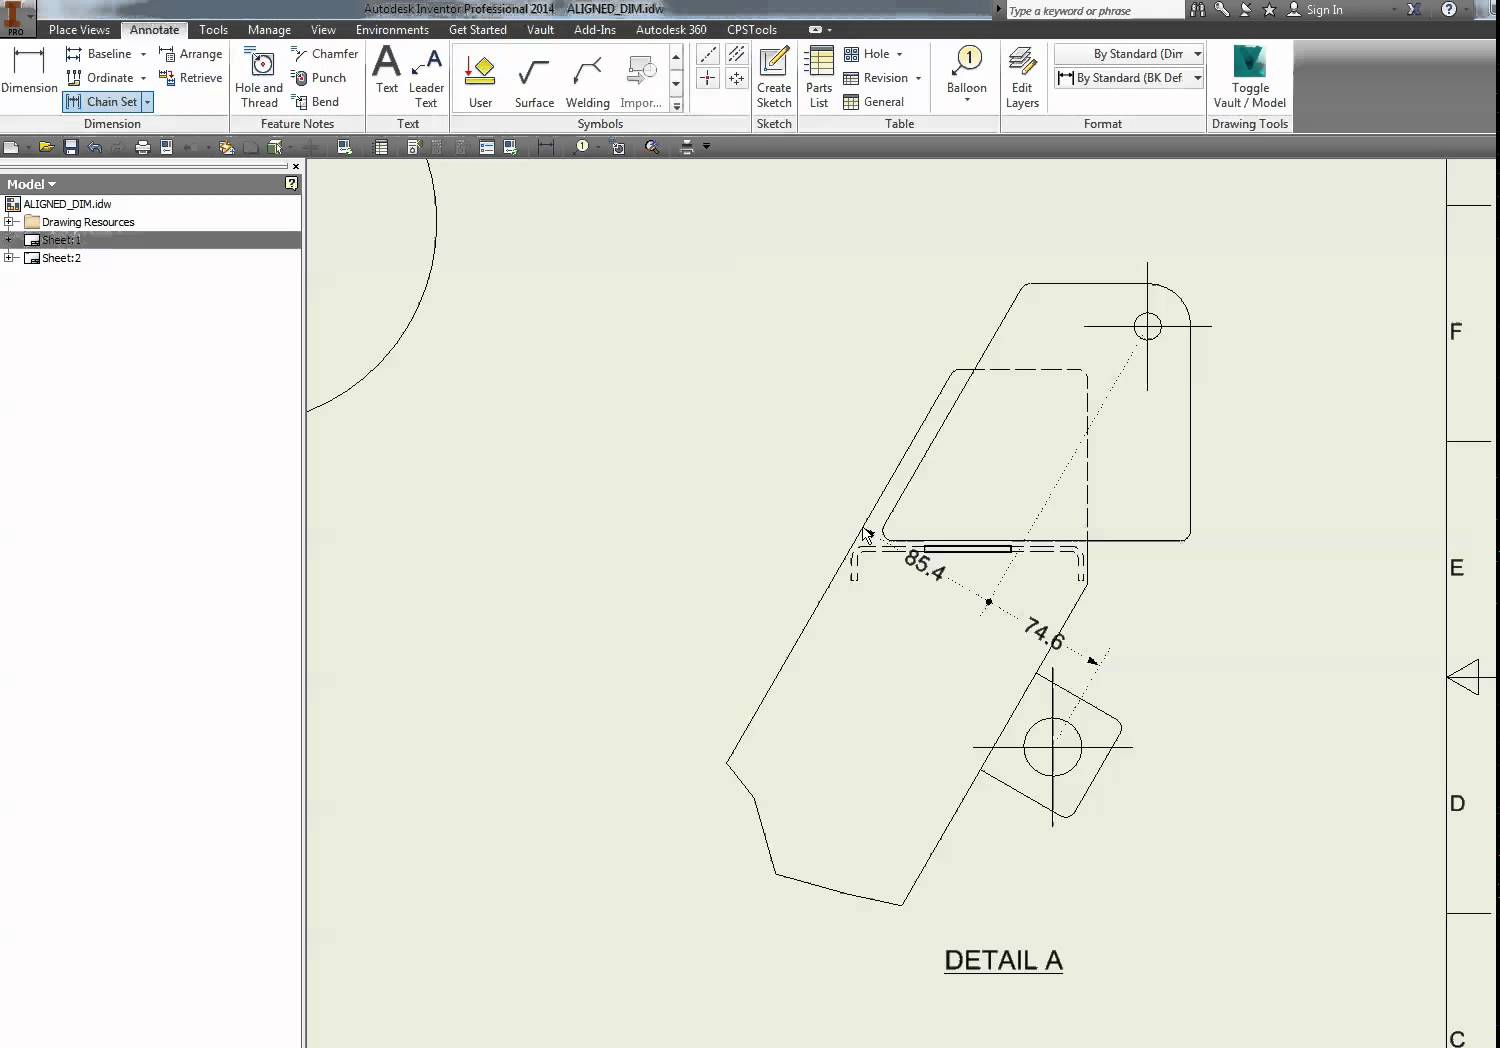1500x1048 pixels.
Task: Switch to the Place Views tab
Action: [x=79, y=30]
